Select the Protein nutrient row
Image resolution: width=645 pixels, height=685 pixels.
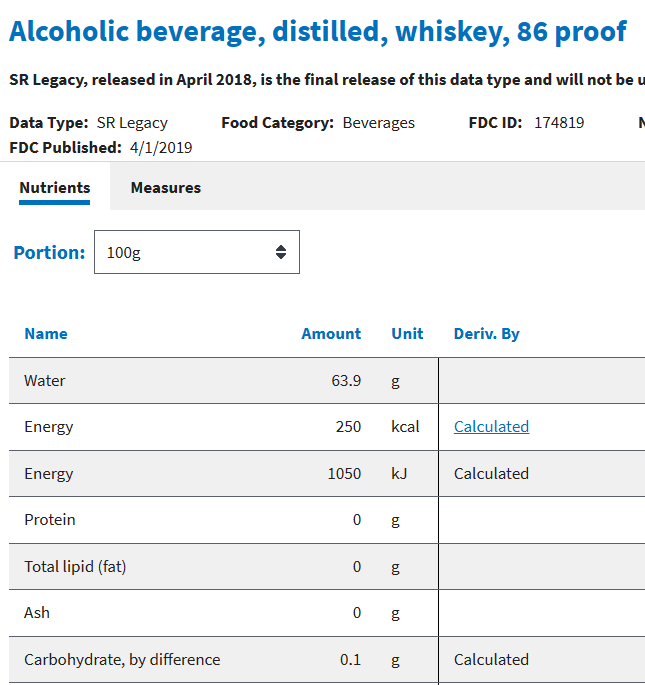coord(327,520)
